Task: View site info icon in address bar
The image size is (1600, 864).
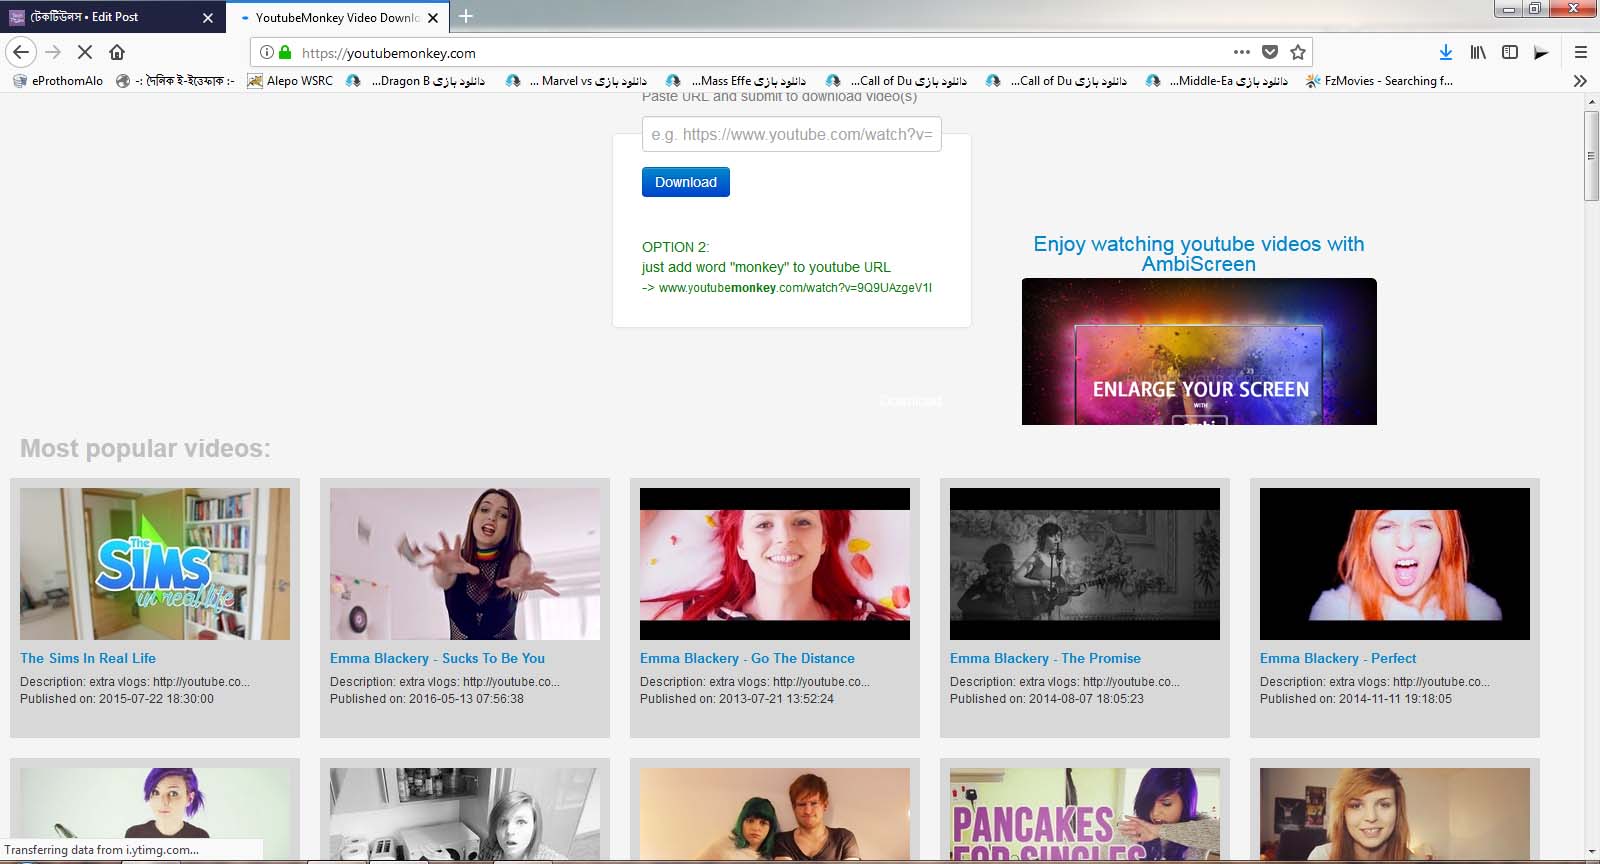Action: tap(266, 52)
